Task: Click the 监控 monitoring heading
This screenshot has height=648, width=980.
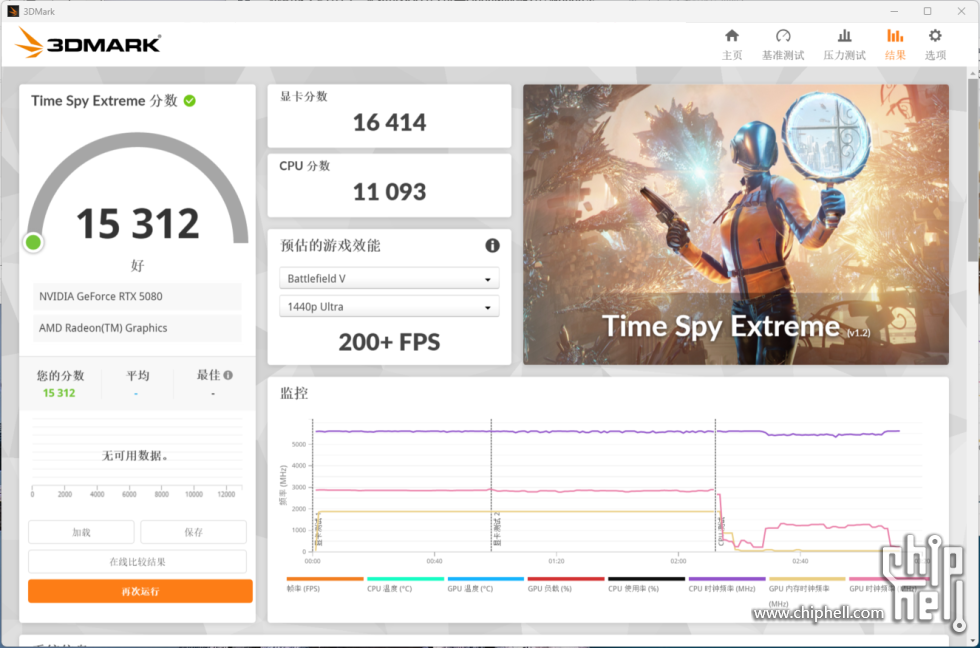Action: pos(294,393)
